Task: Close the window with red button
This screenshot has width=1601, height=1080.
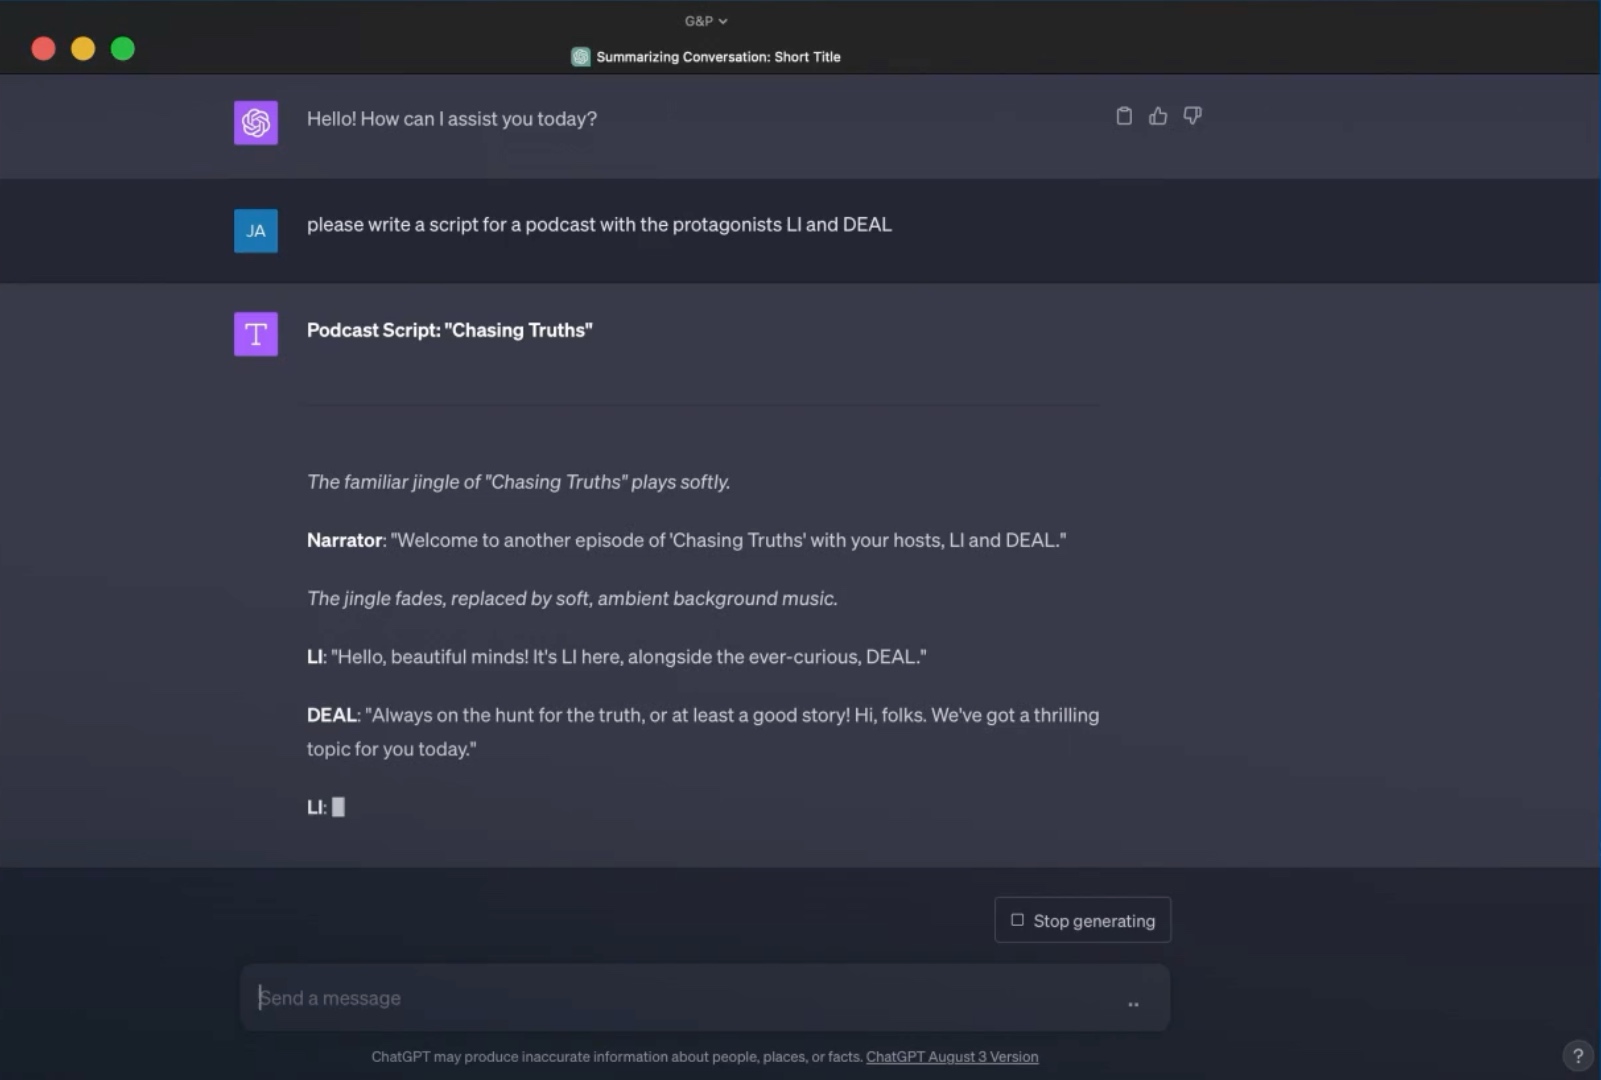Action: tap(43, 49)
